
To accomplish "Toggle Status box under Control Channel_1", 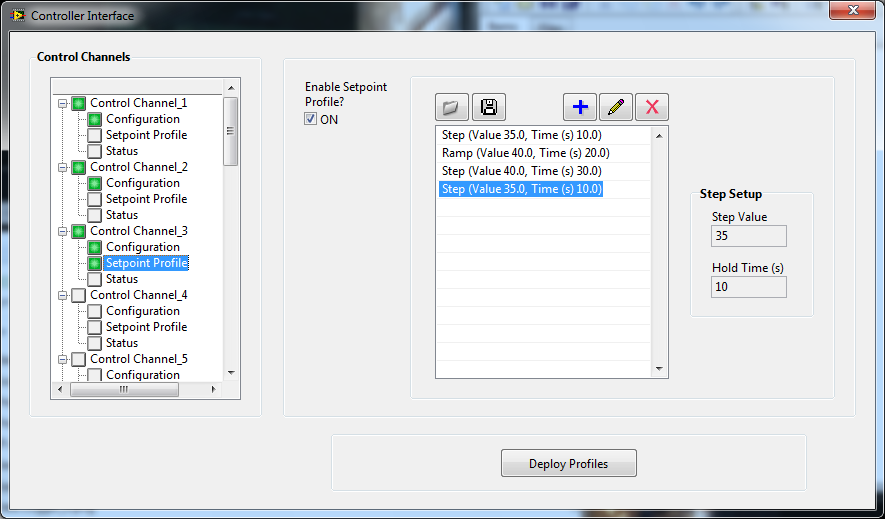I will [94, 151].
